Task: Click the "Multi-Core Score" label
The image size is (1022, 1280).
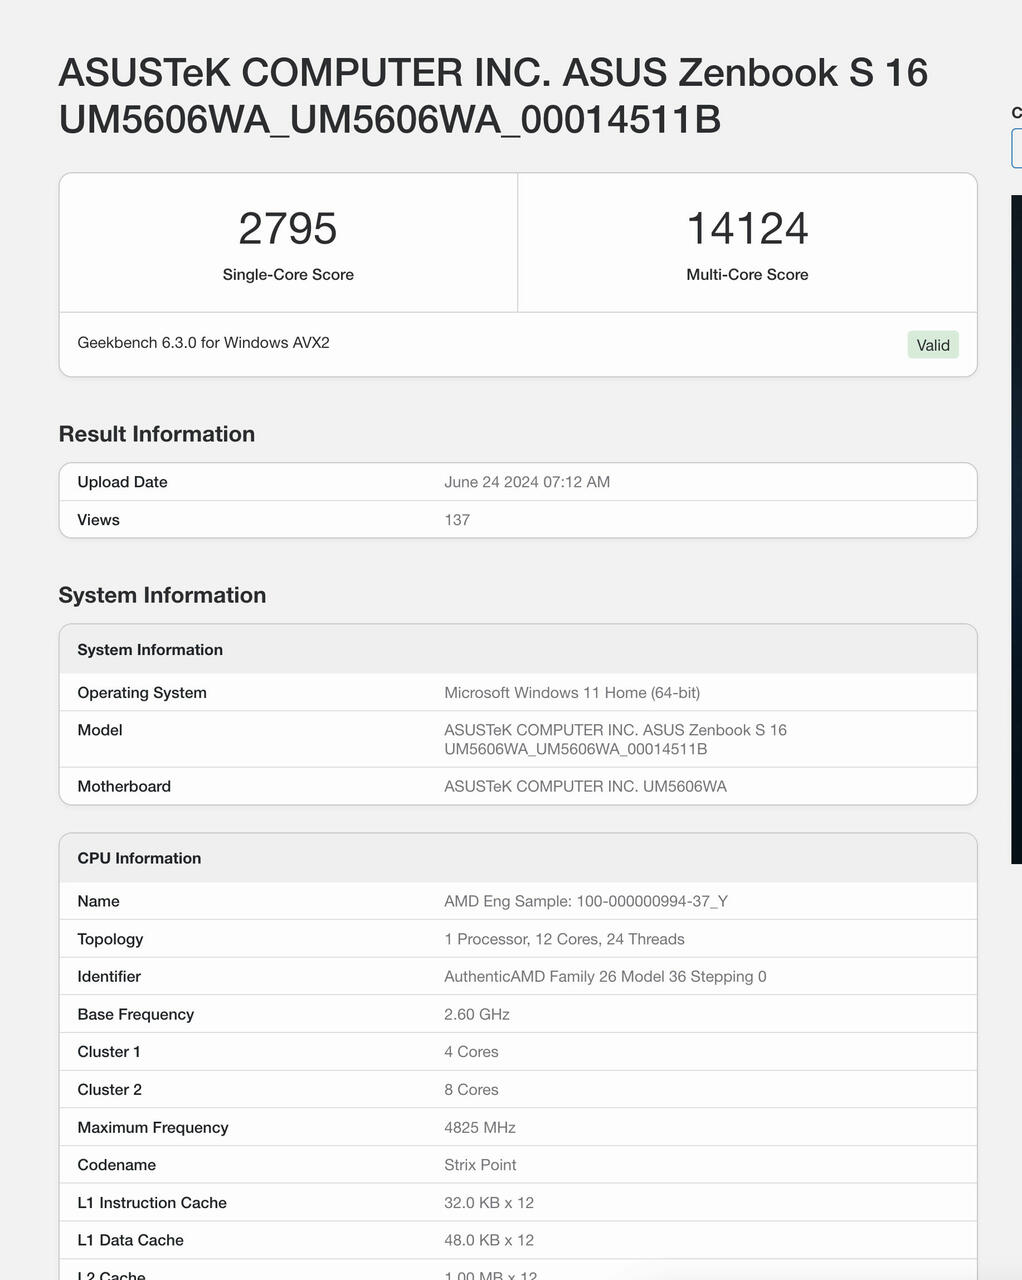Action: 747,275
